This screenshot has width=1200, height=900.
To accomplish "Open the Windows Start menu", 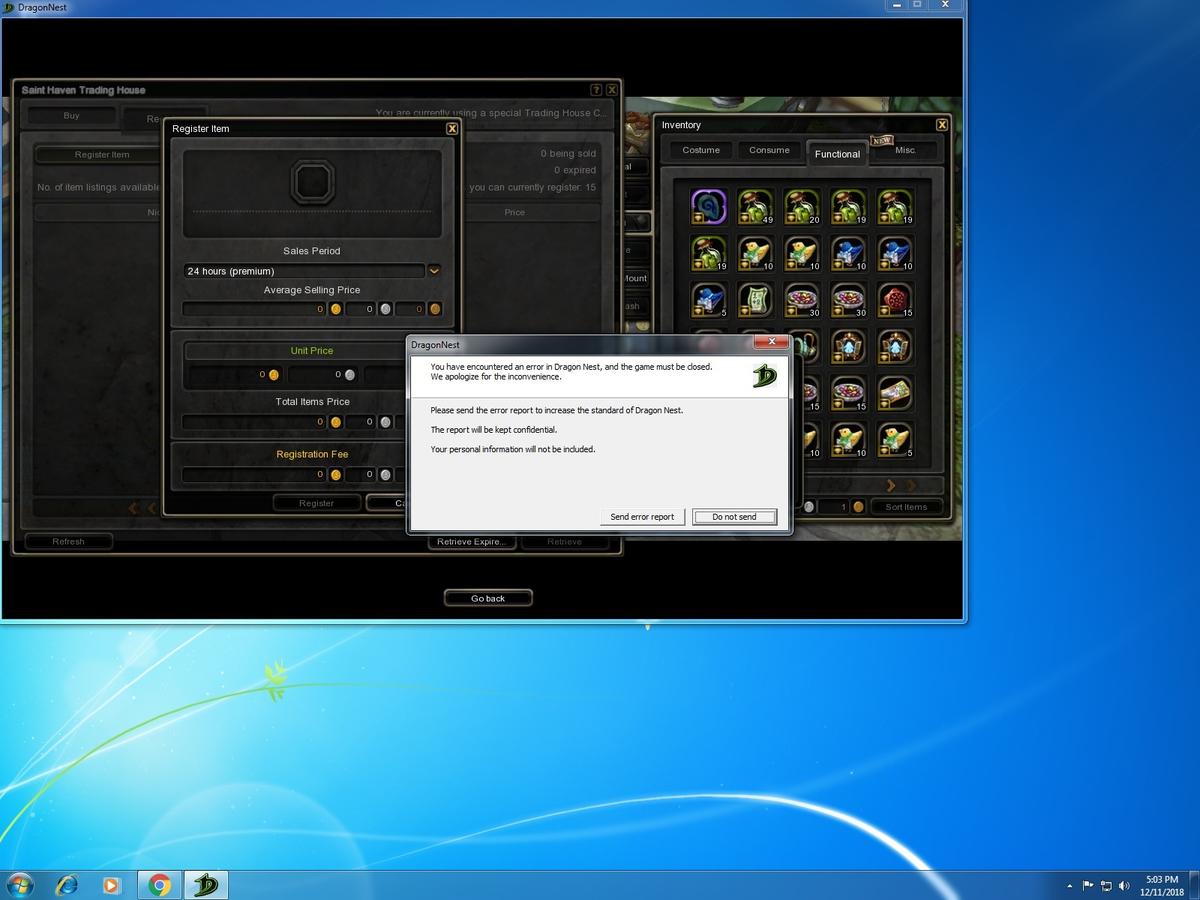I will pos(19,885).
